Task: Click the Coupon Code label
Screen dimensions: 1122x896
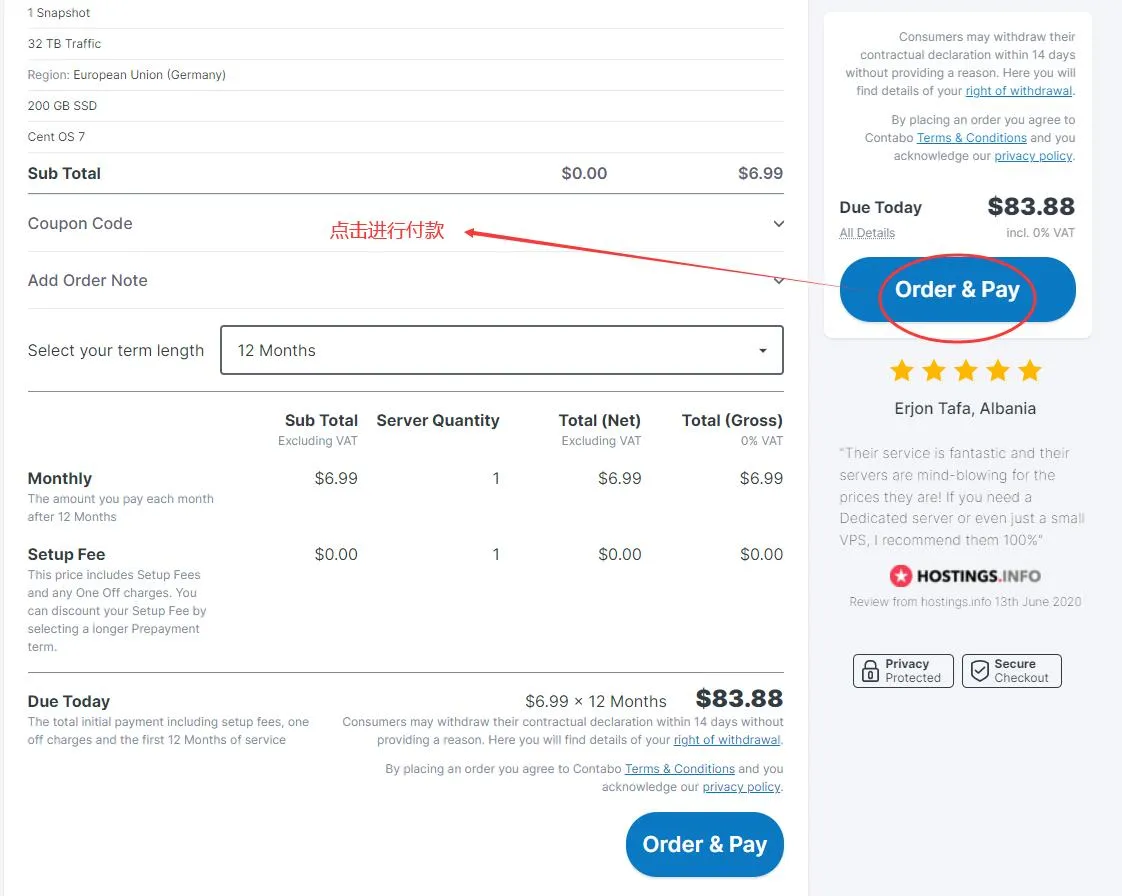Action: (x=80, y=224)
